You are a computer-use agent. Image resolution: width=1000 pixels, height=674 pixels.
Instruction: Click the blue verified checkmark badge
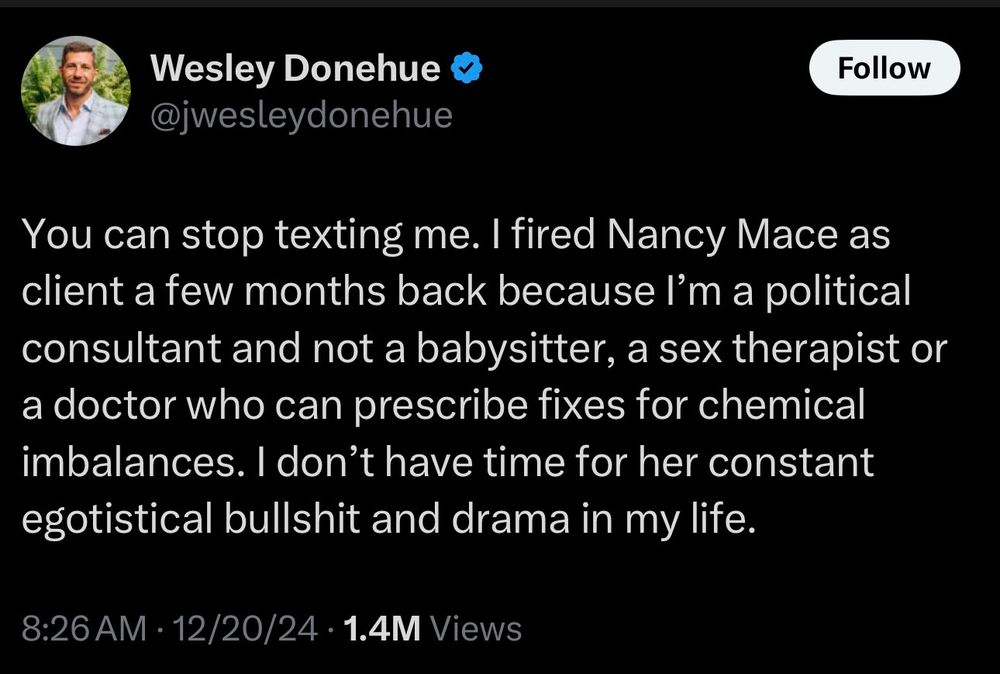point(467,68)
